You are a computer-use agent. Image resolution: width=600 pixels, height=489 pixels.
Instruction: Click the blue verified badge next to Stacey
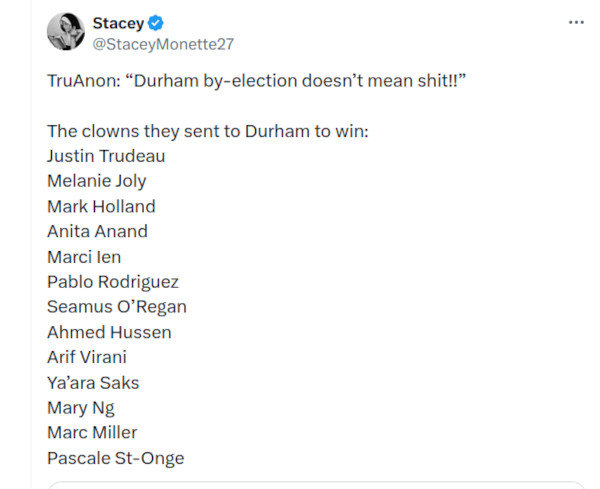tap(156, 23)
